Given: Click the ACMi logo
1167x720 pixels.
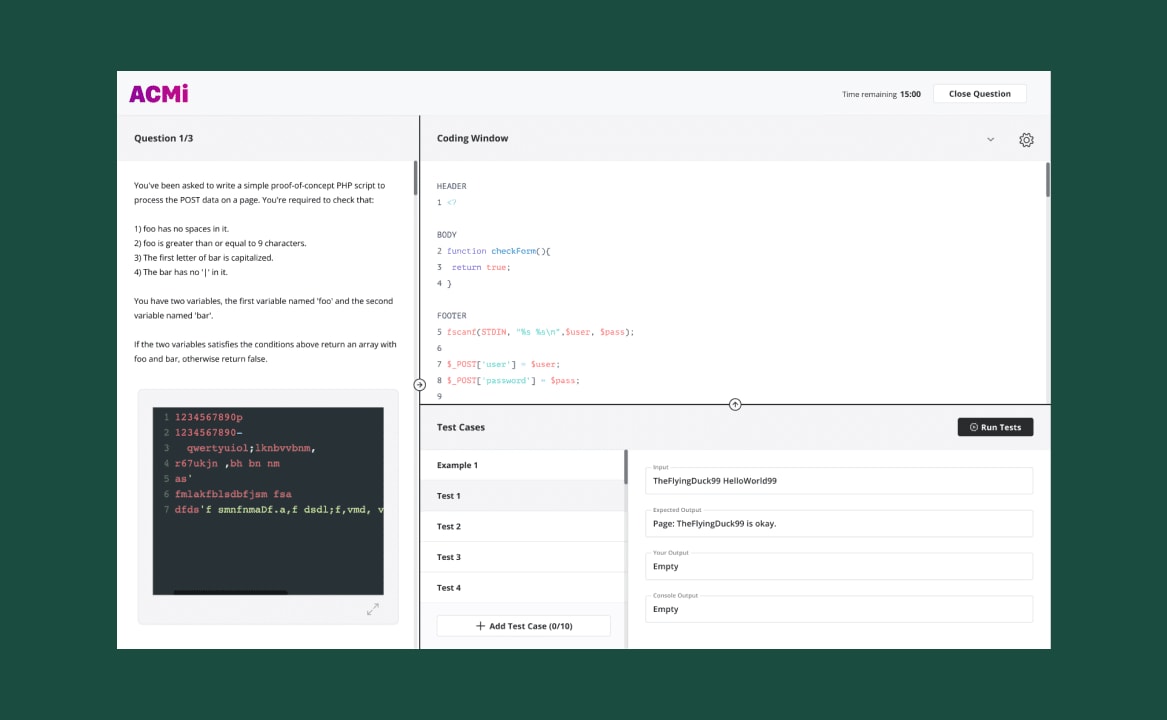Looking at the screenshot, I should (159, 93).
